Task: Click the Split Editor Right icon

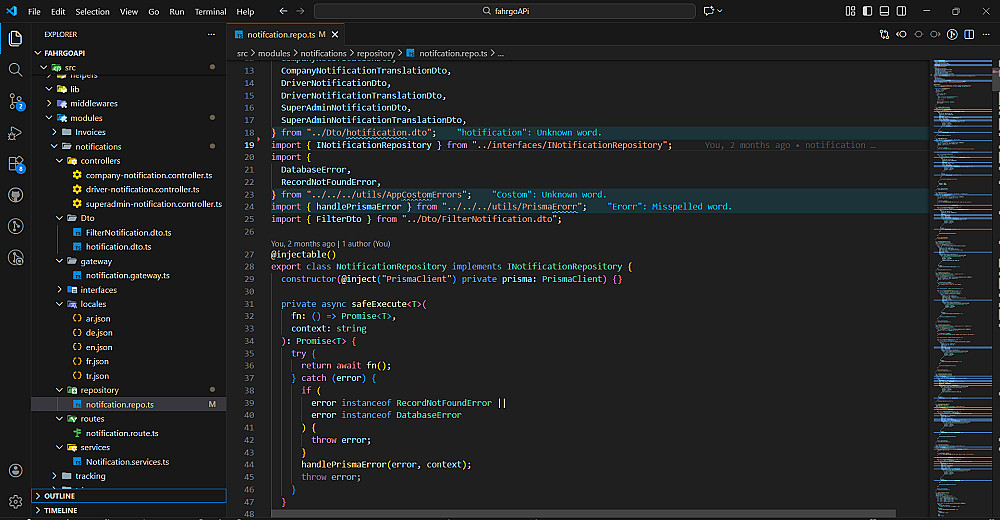Action: (x=971, y=34)
